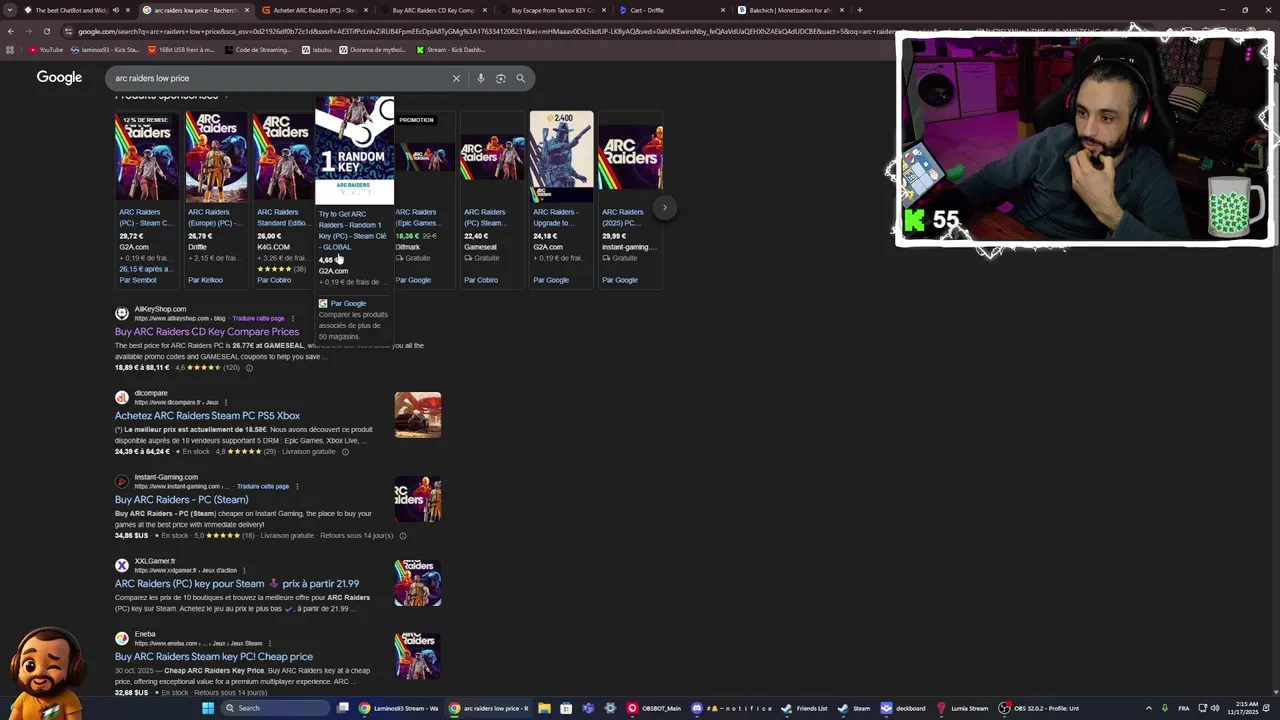Open Buy ARC Raiders - PC (Steam) link

click(181, 500)
